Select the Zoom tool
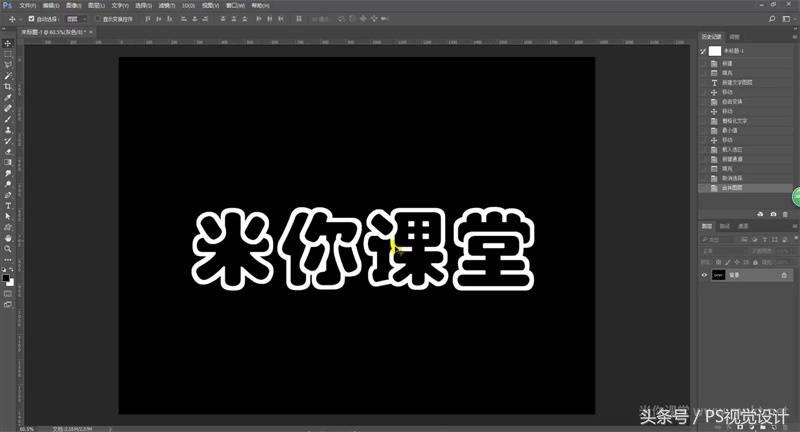Image resolution: width=800 pixels, height=432 pixels. tap(8, 249)
